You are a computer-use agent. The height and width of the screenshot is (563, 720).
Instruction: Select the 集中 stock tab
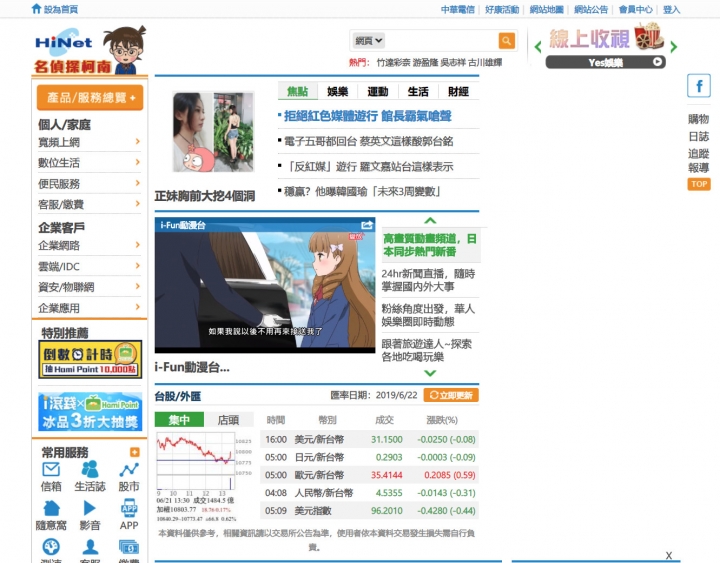click(x=179, y=420)
